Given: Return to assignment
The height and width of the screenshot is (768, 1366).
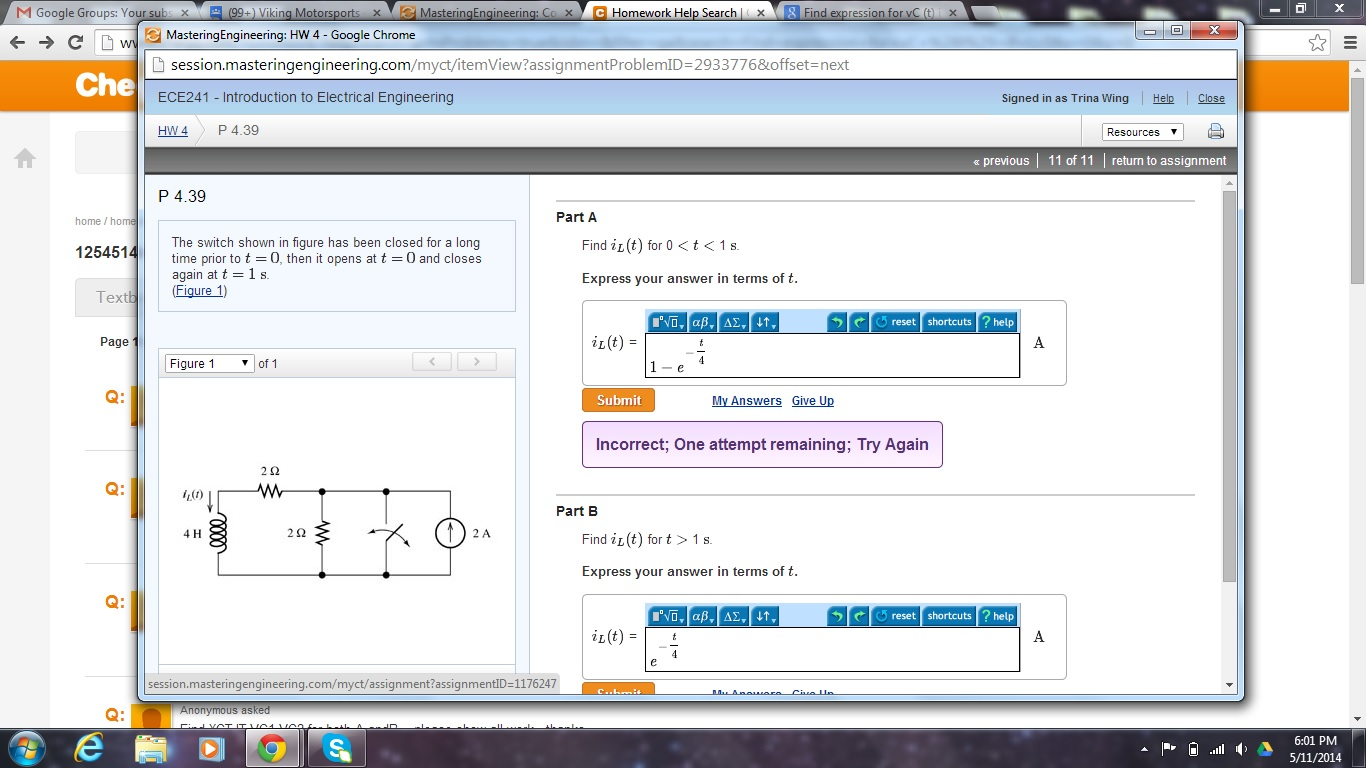Looking at the screenshot, I should click(x=1169, y=161).
